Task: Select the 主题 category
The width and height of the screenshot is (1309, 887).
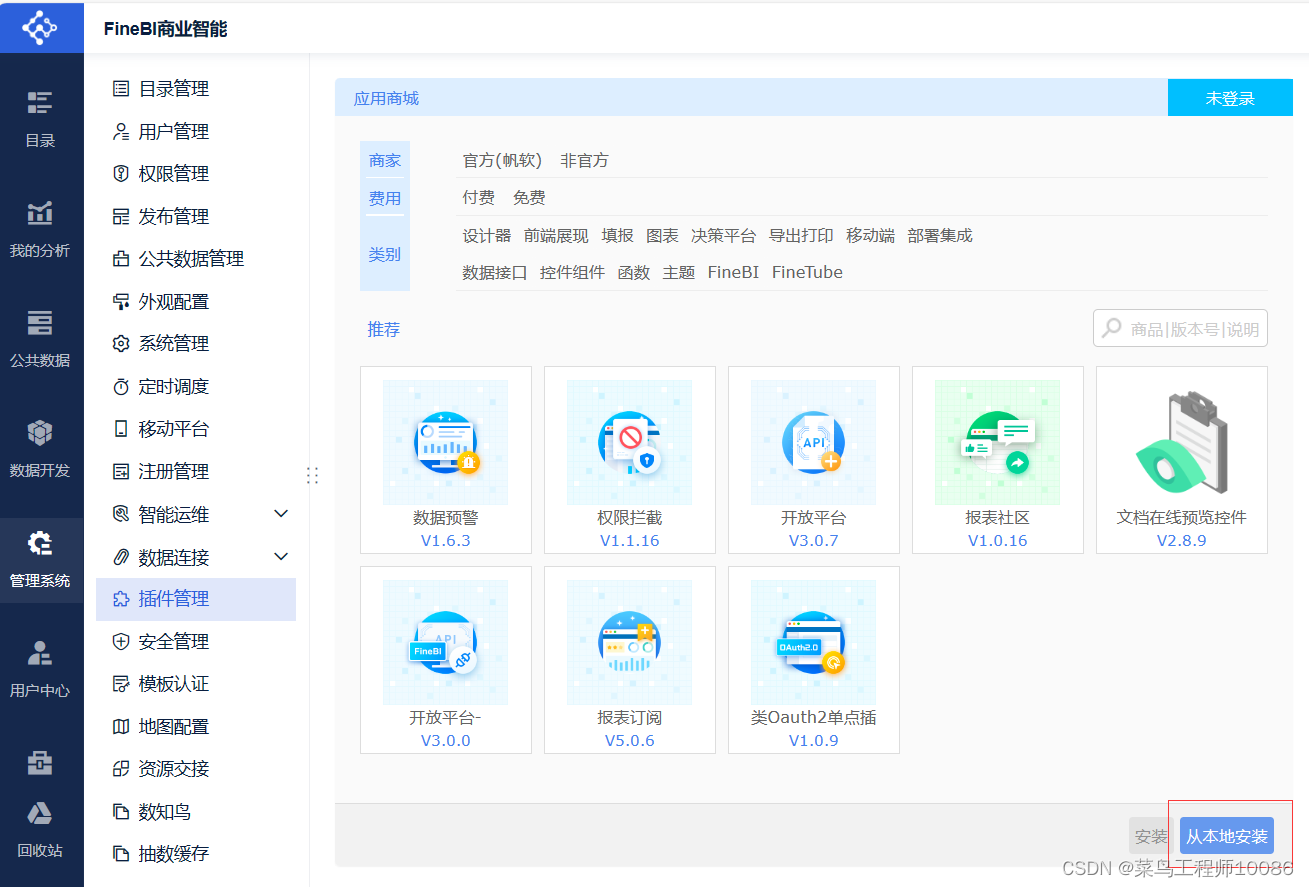Action: pos(678,272)
